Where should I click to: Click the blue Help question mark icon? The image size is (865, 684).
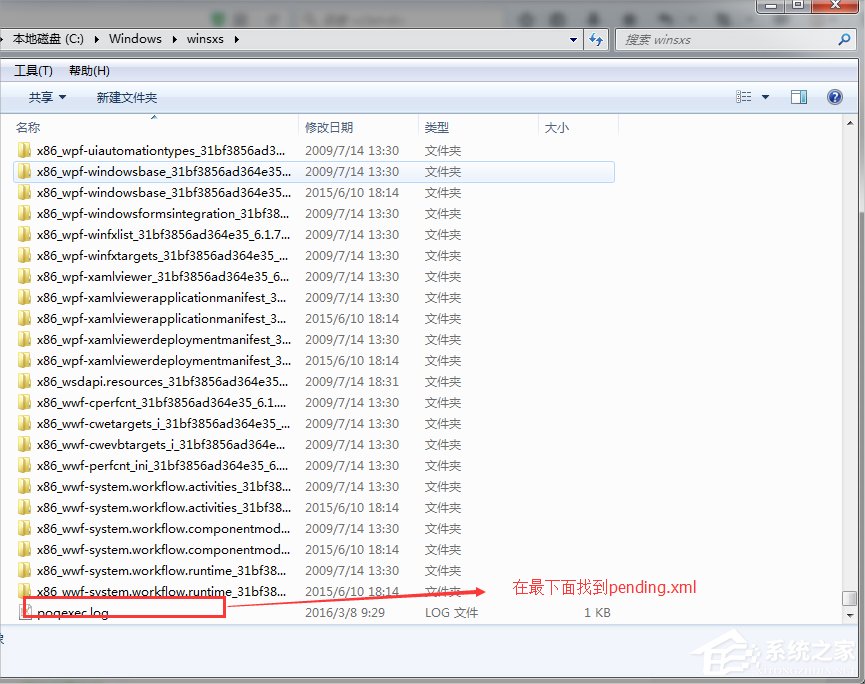(x=837, y=97)
